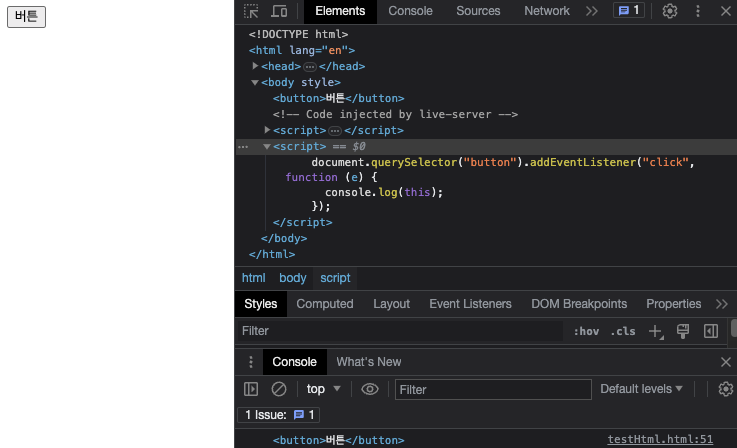Click the ellipsis inside the head element
Screen dimensions: 737x448
[x=310, y=67]
